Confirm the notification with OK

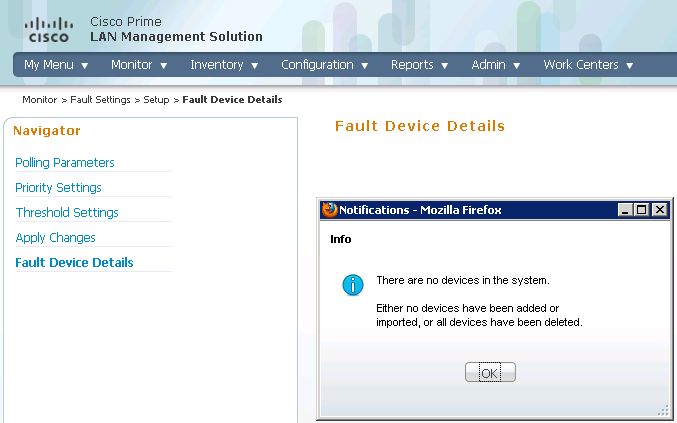(x=490, y=372)
